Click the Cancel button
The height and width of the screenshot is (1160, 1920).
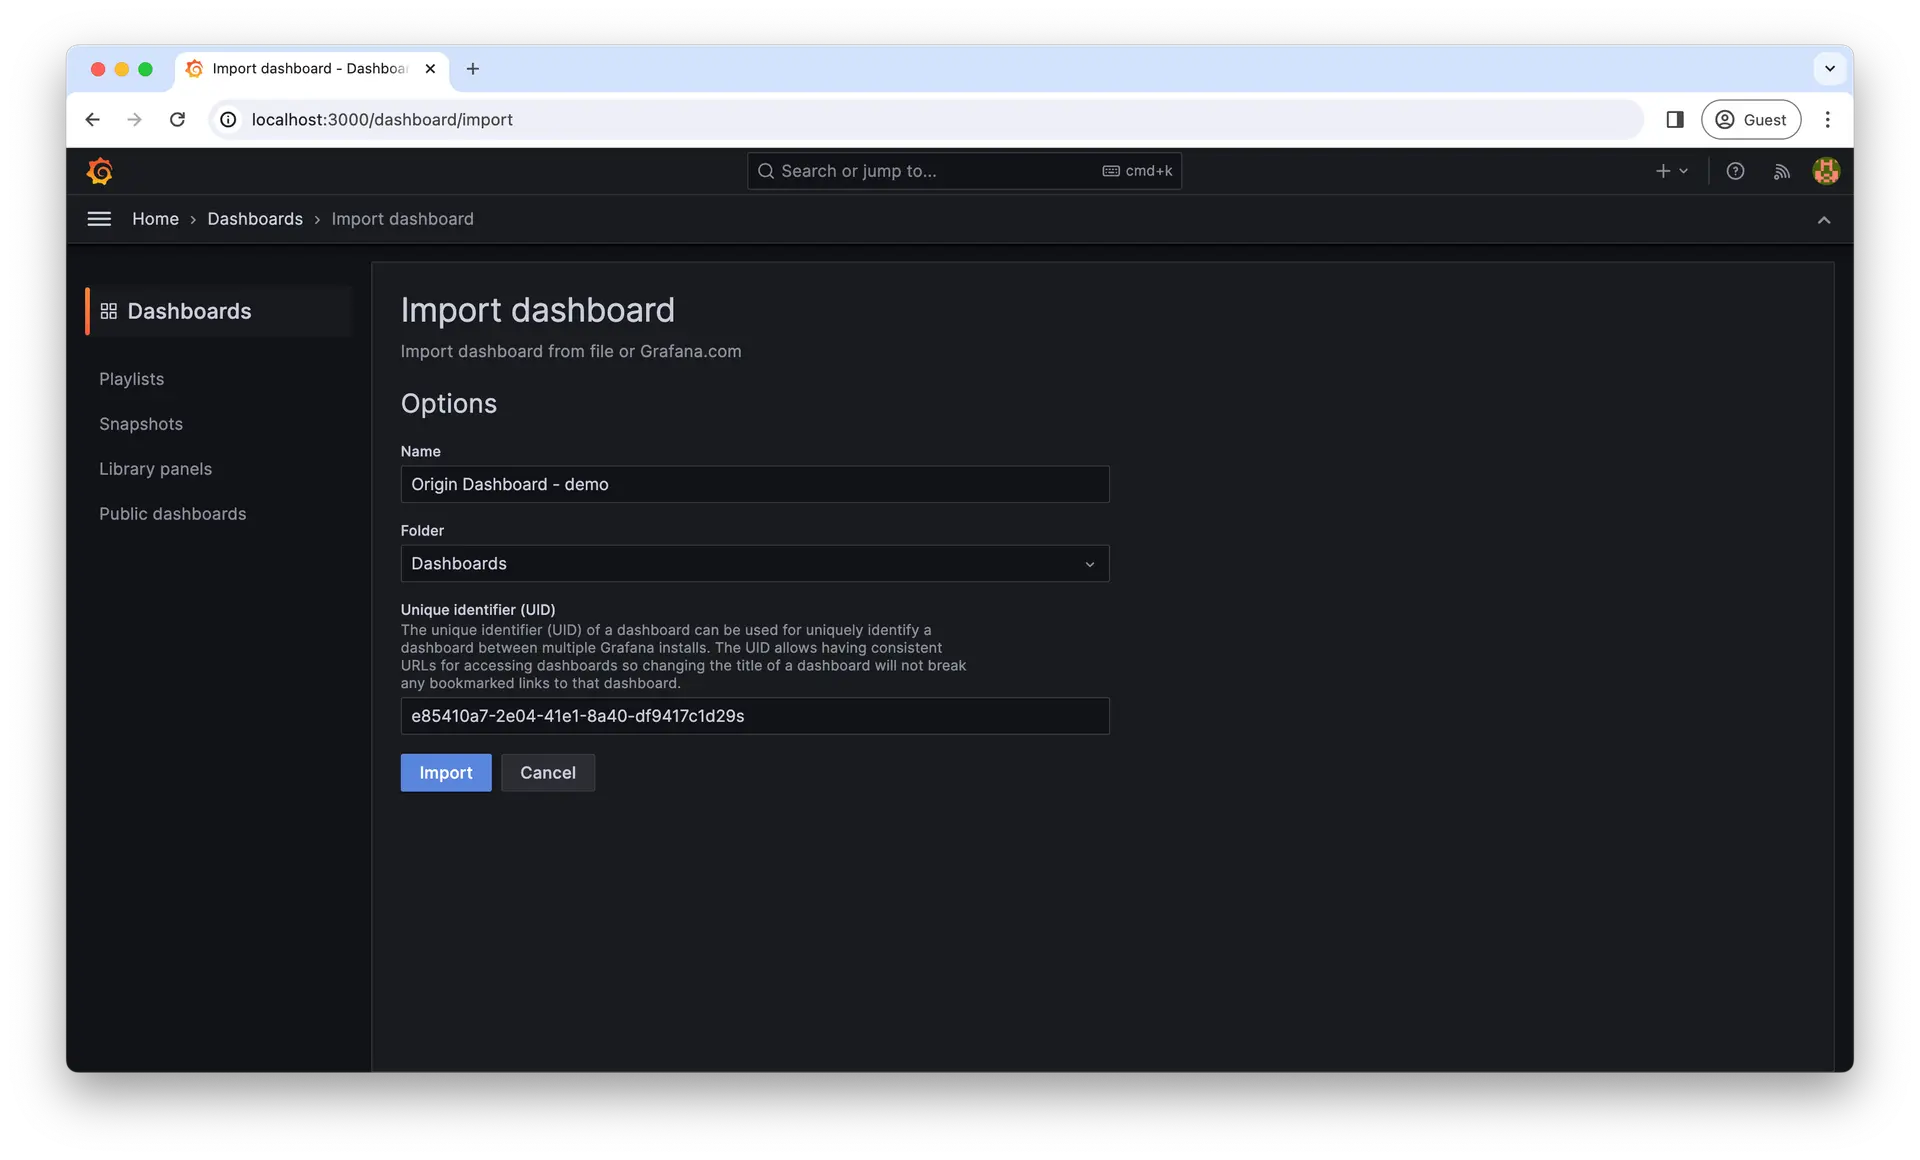coord(548,772)
